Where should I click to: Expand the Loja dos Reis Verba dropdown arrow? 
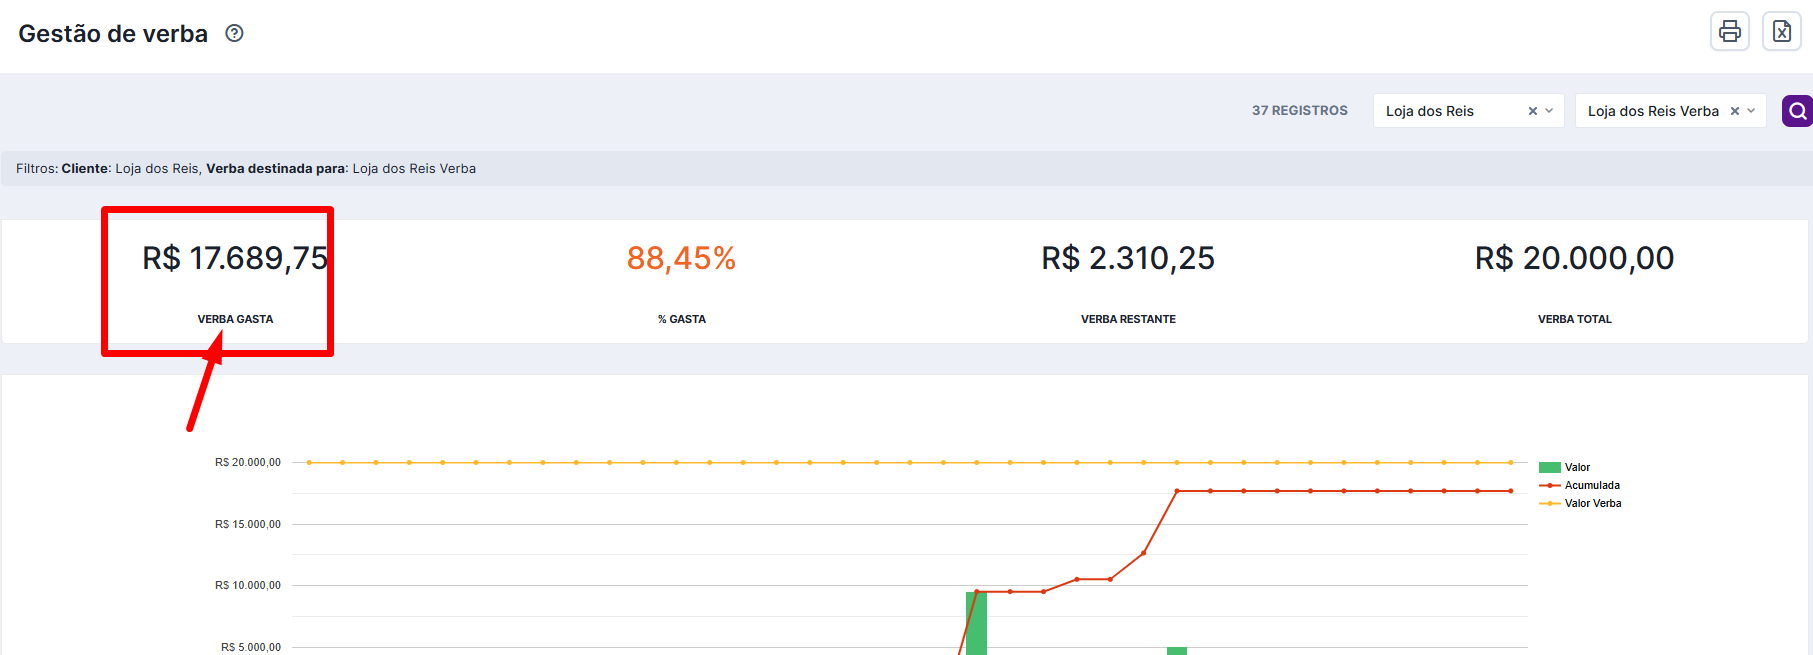pyautogui.click(x=1751, y=111)
